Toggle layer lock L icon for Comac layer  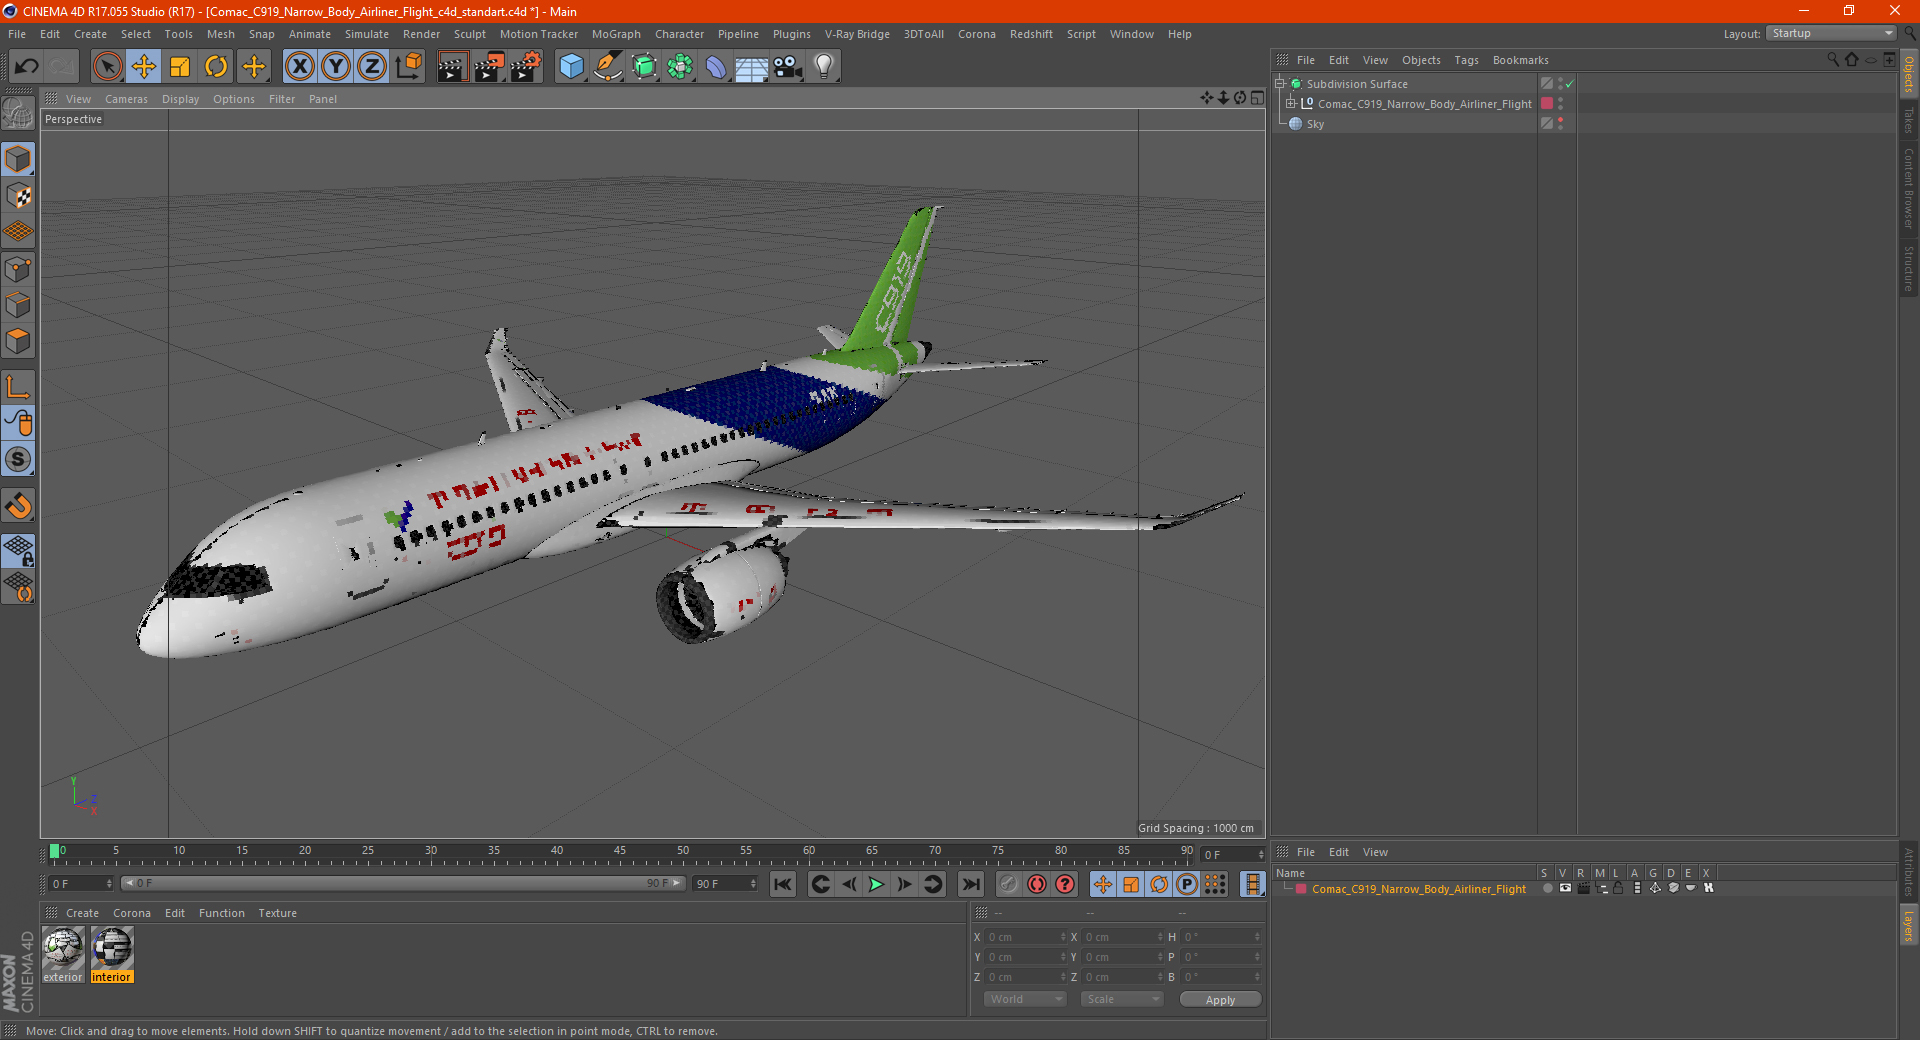[1618, 888]
